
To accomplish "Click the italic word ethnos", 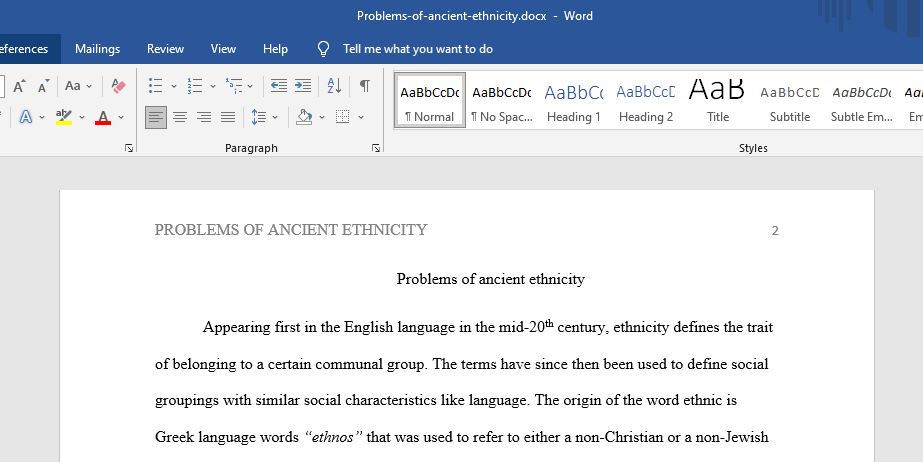I will [x=333, y=437].
